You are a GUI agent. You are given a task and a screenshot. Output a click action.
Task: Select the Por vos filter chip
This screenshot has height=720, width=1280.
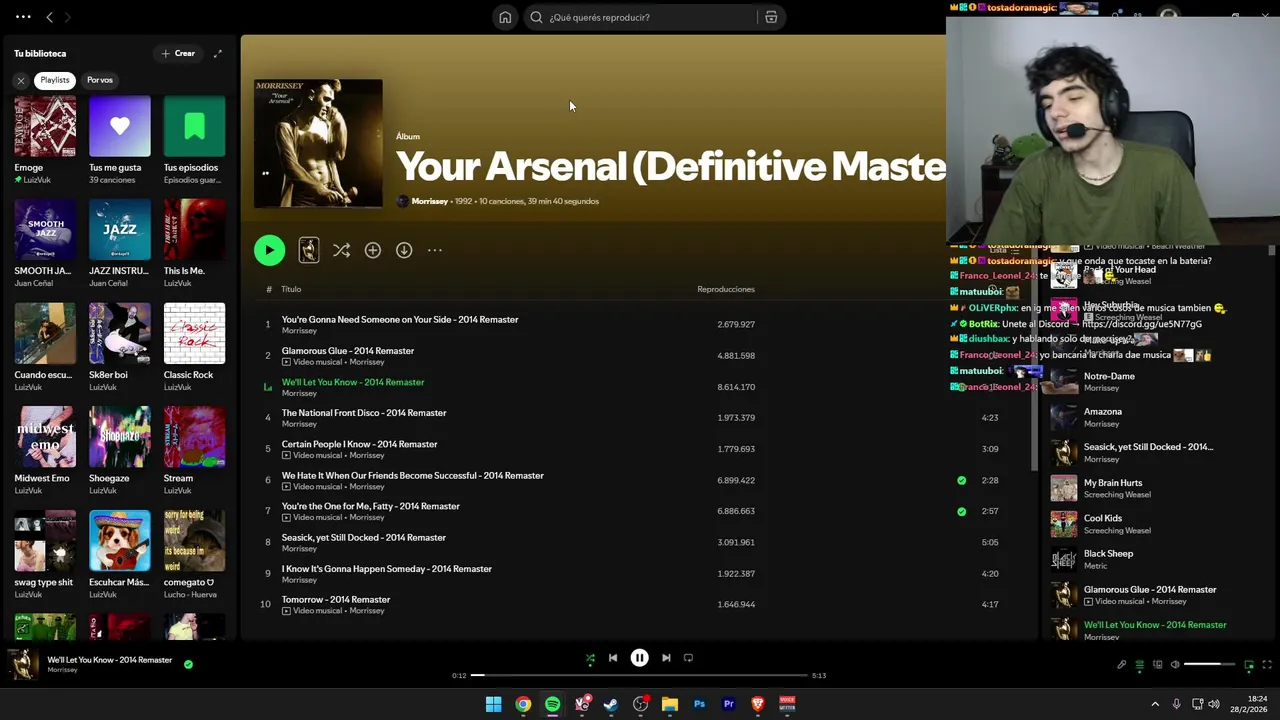coord(100,80)
